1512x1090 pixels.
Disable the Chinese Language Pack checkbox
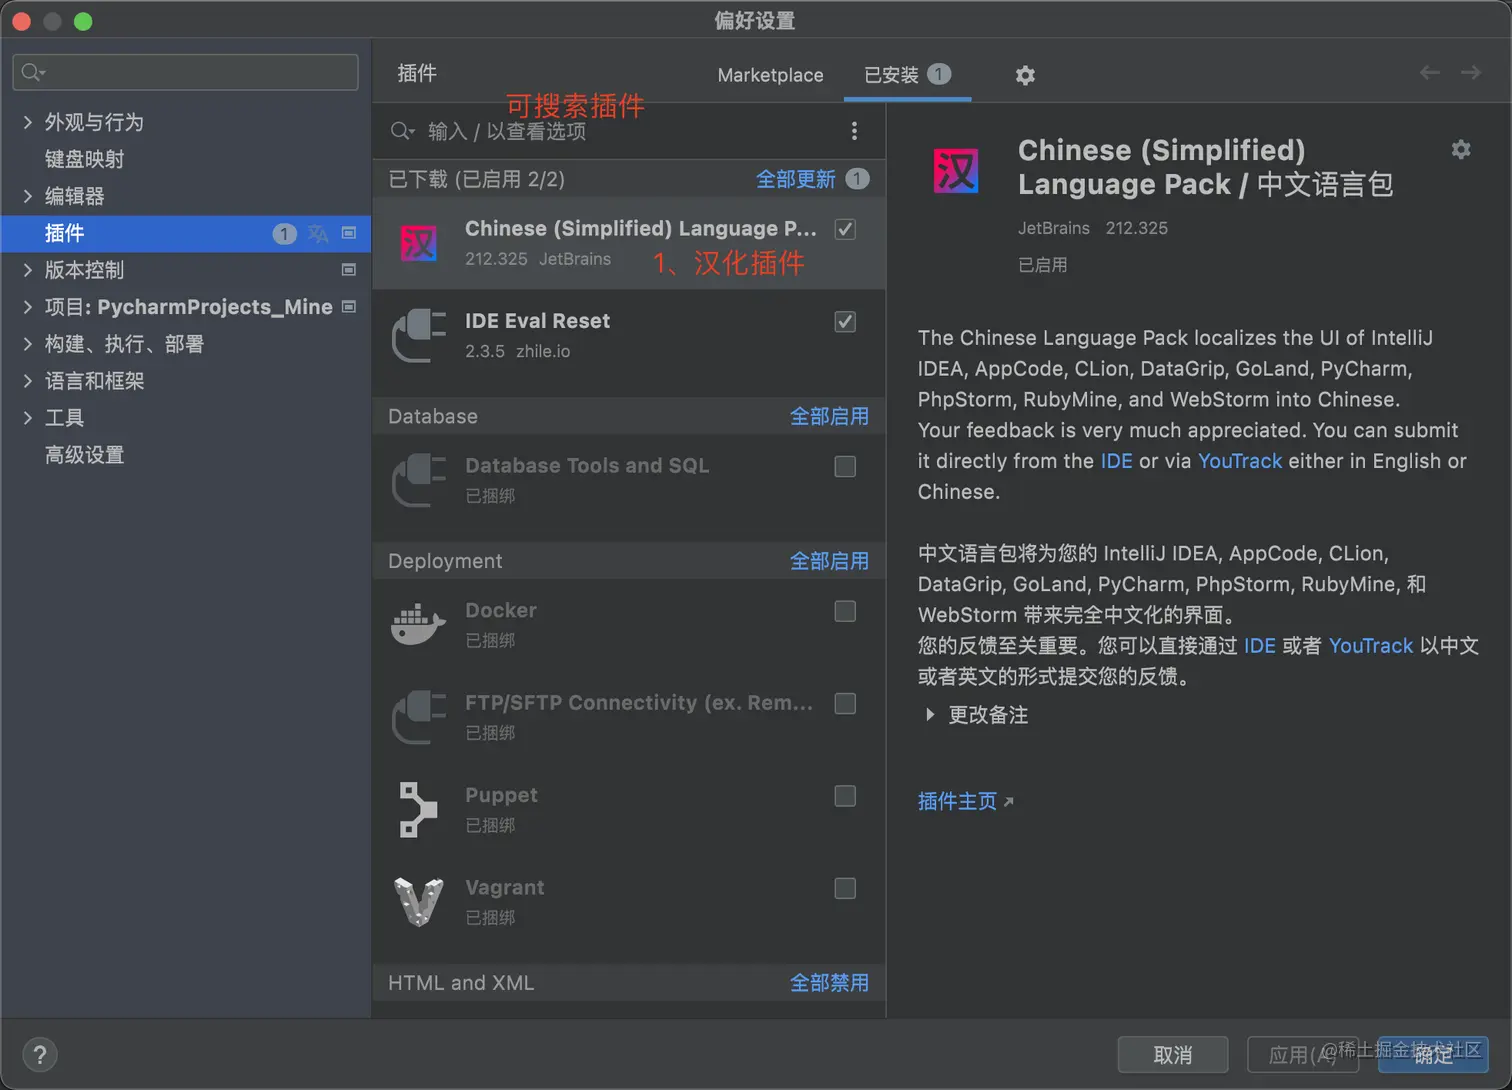(x=845, y=229)
